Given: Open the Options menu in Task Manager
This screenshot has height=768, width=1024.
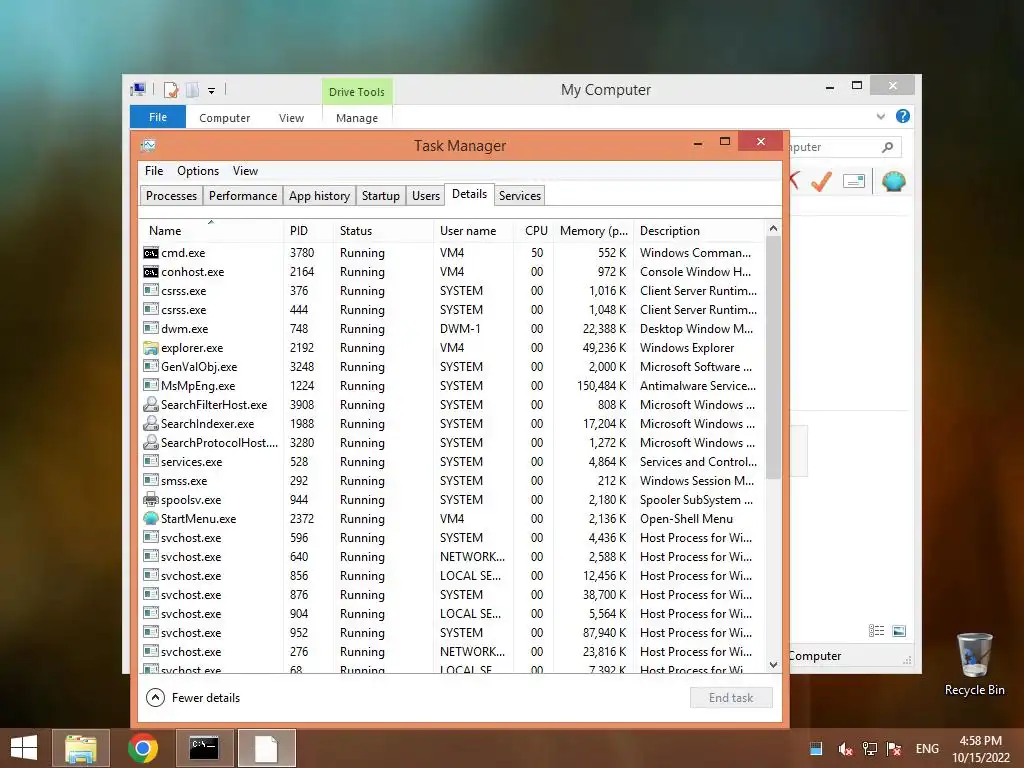Looking at the screenshot, I should pos(198,170).
